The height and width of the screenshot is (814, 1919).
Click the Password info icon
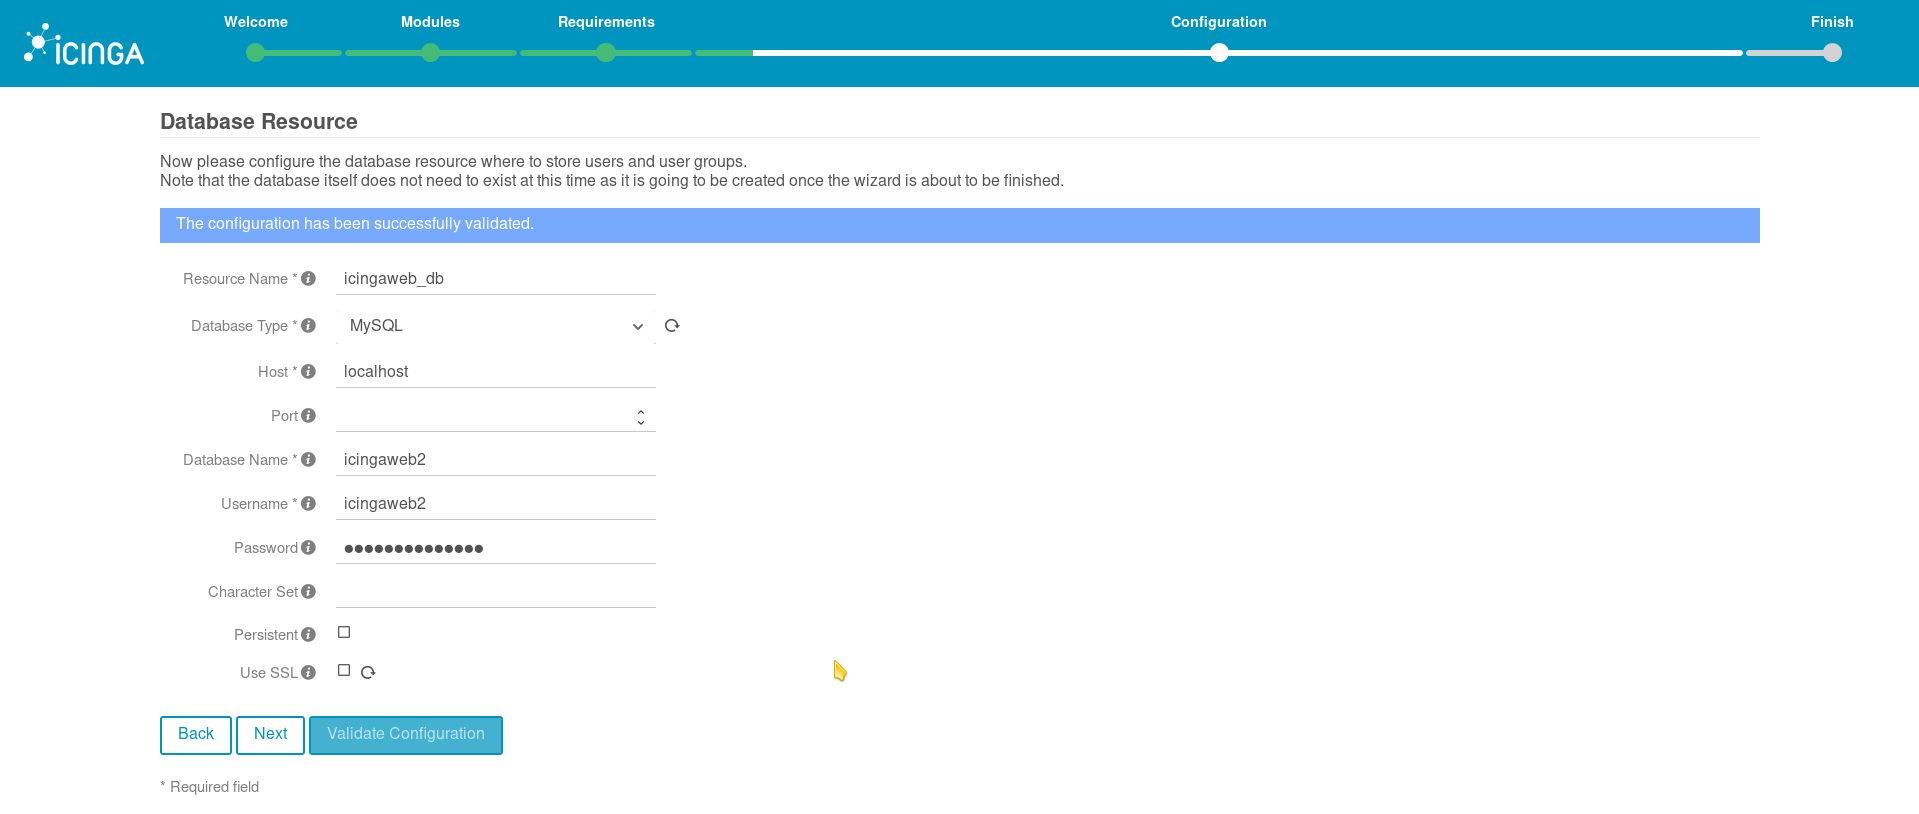pos(308,547)
